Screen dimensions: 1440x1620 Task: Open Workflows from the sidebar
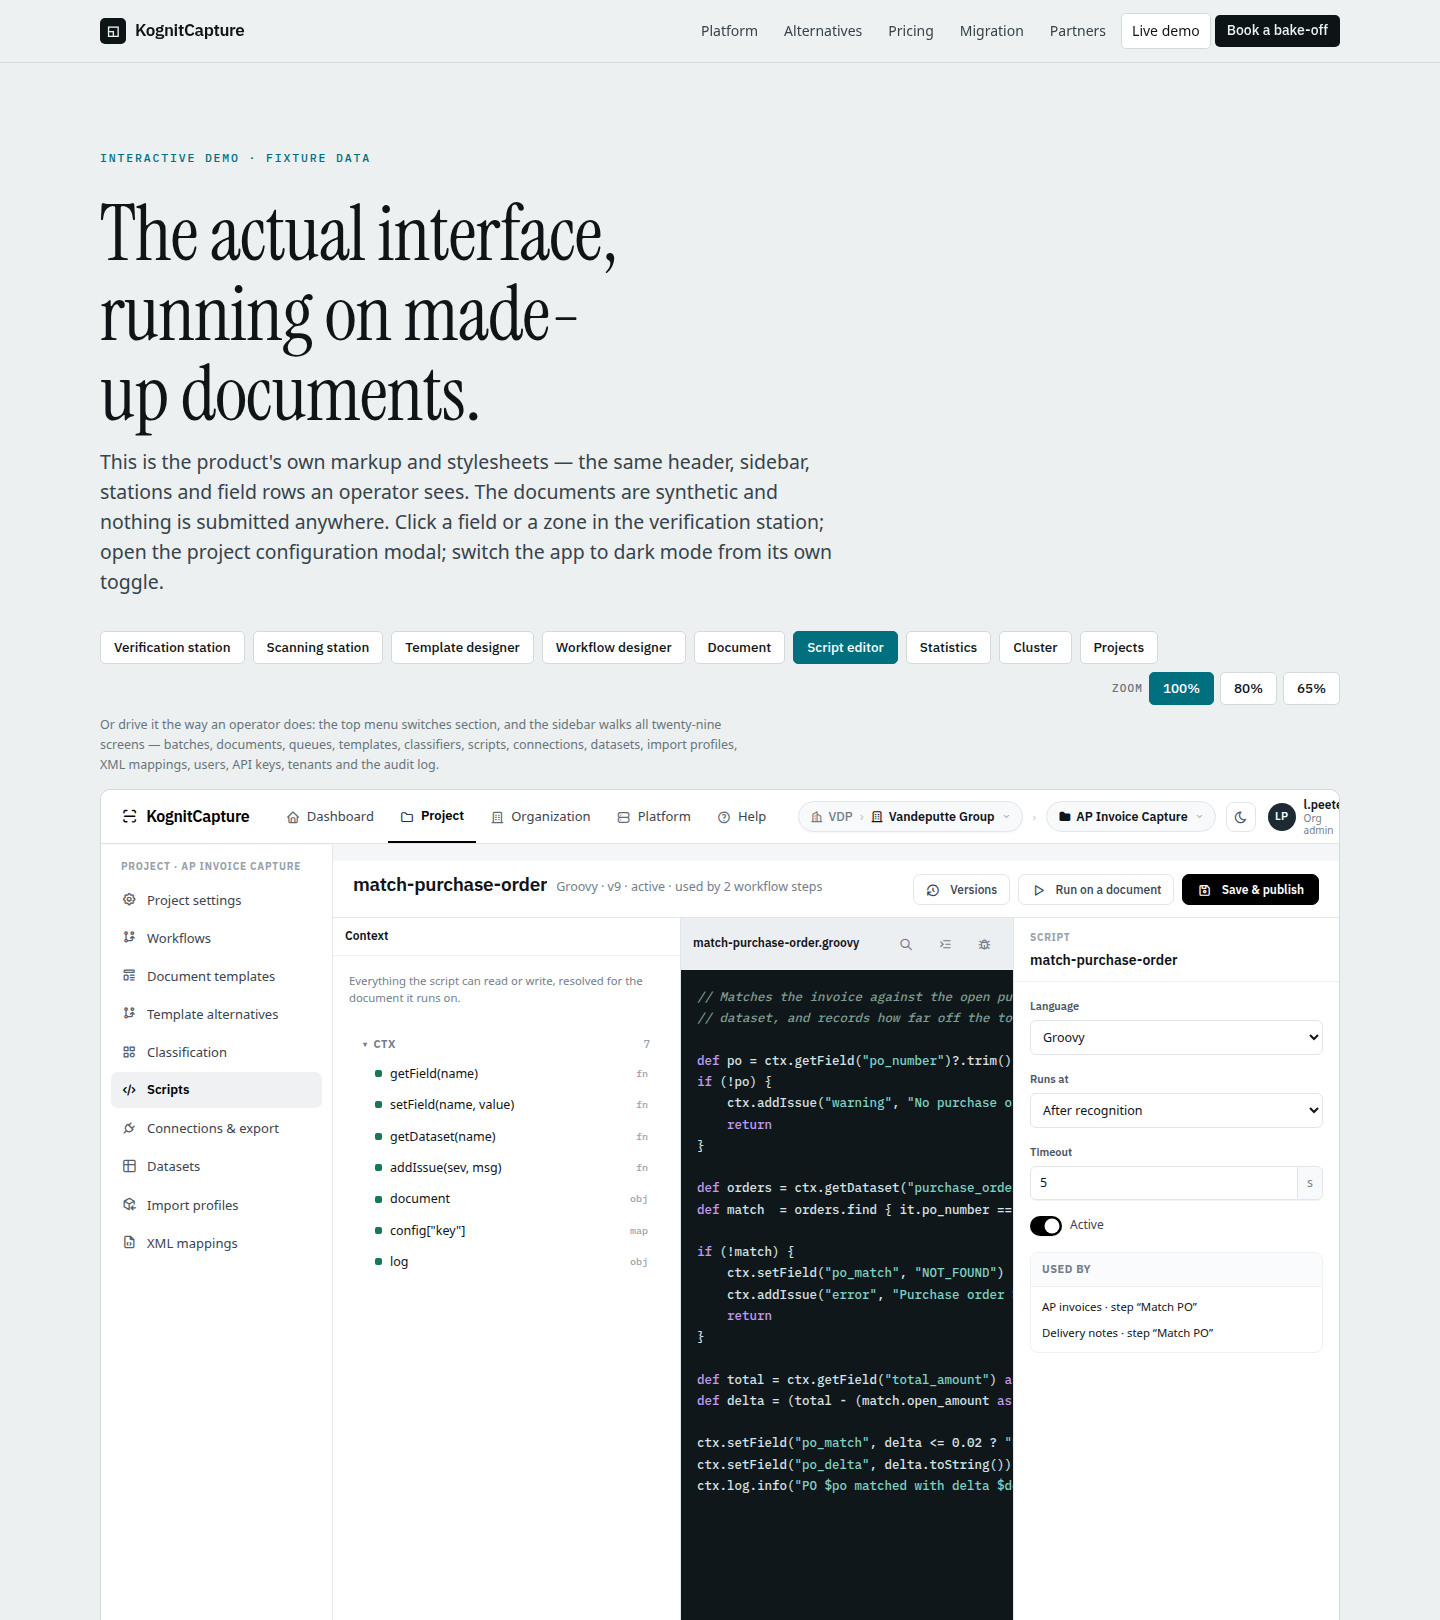216,938
